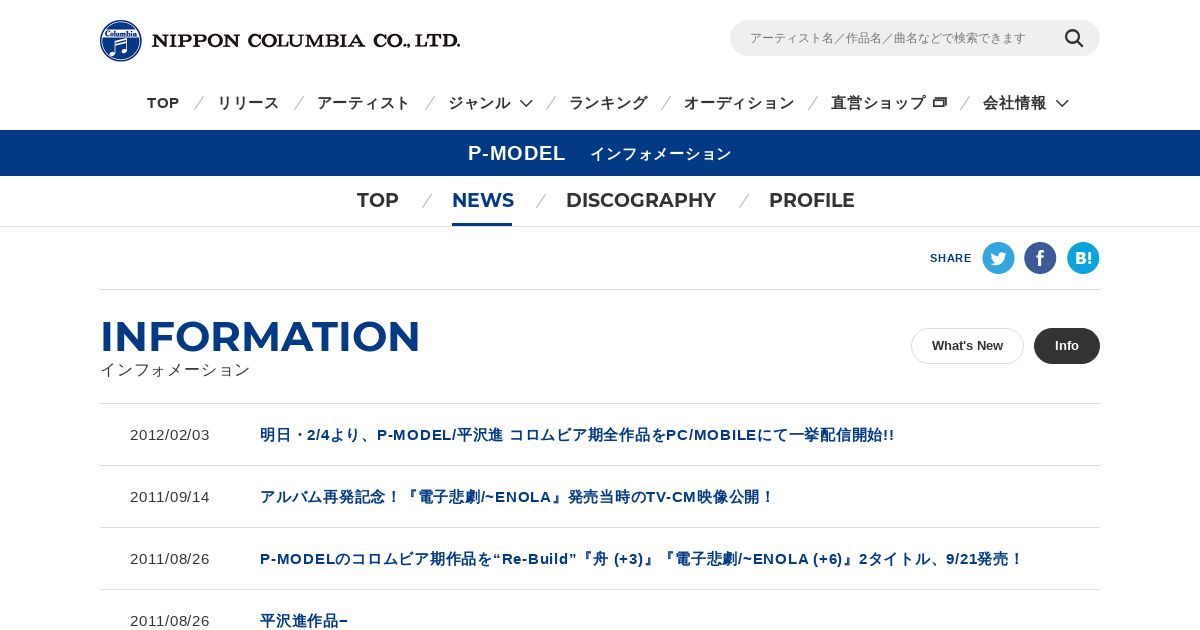The width and height of the screenshot is (1200, 630).
Task: Click external window icon beside 直営ショップ
Action: coord(939,102)
